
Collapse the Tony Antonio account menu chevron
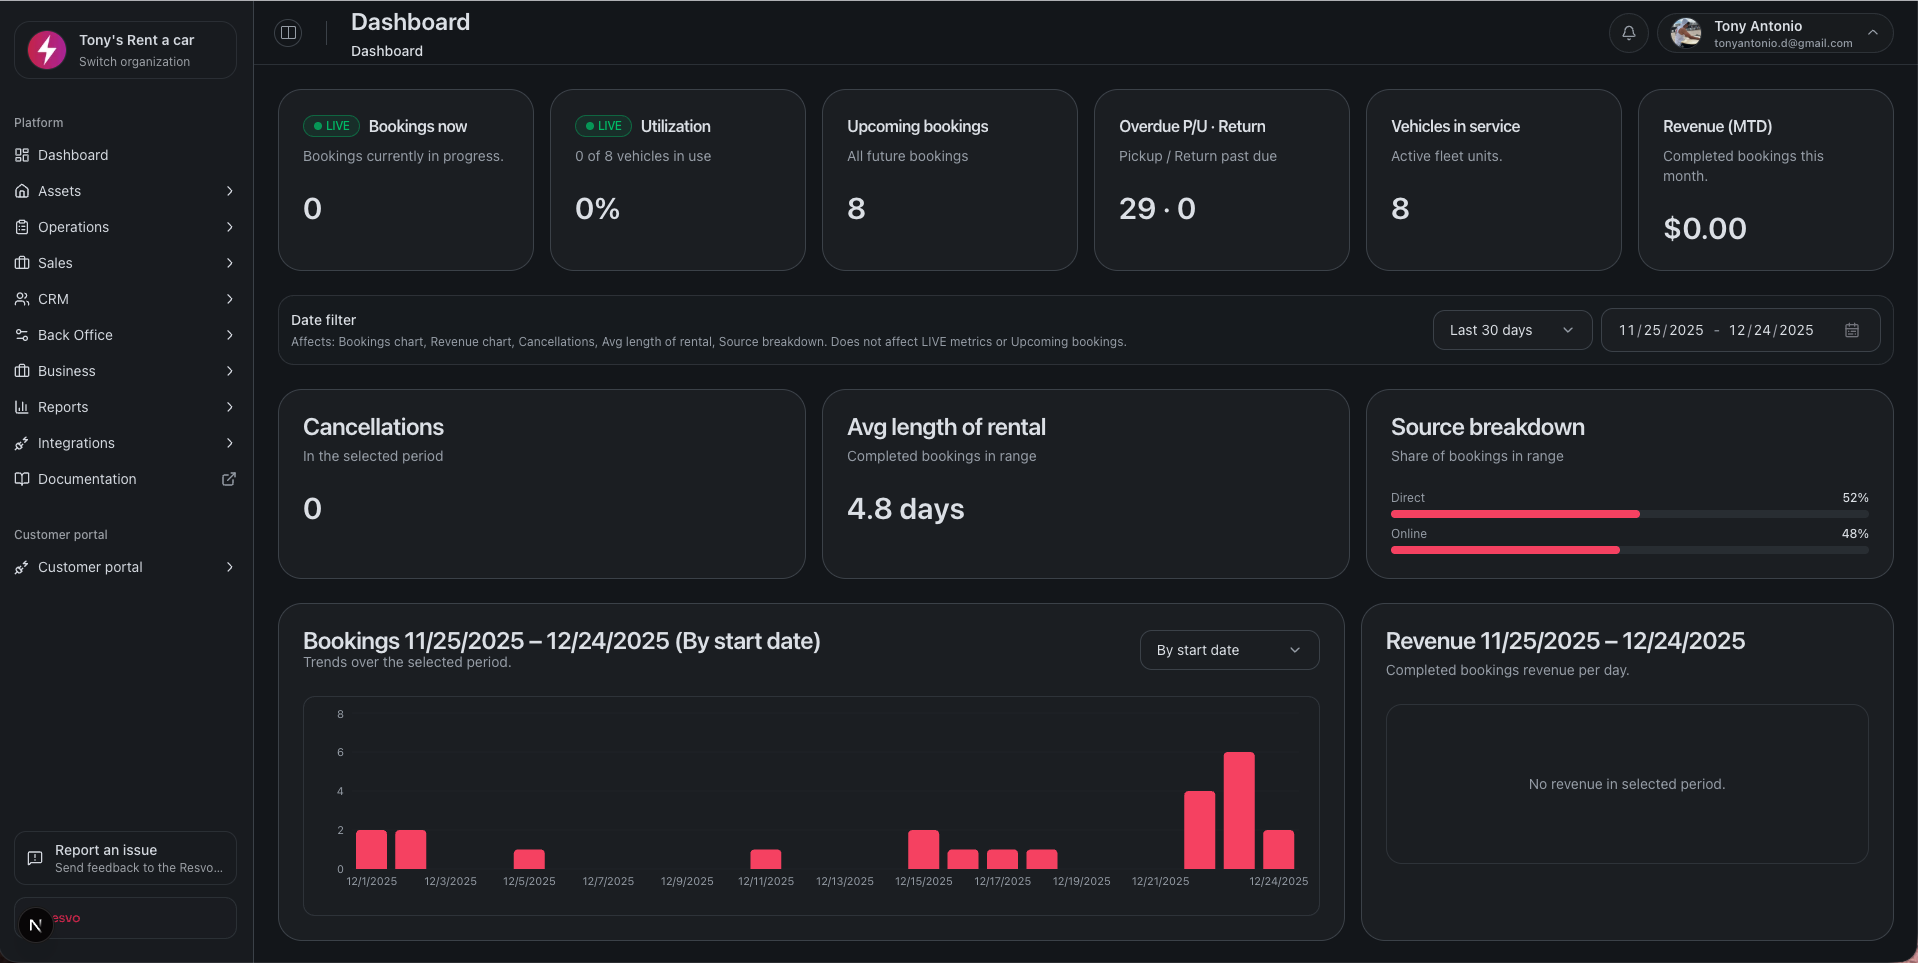(x=1872, y=33)
